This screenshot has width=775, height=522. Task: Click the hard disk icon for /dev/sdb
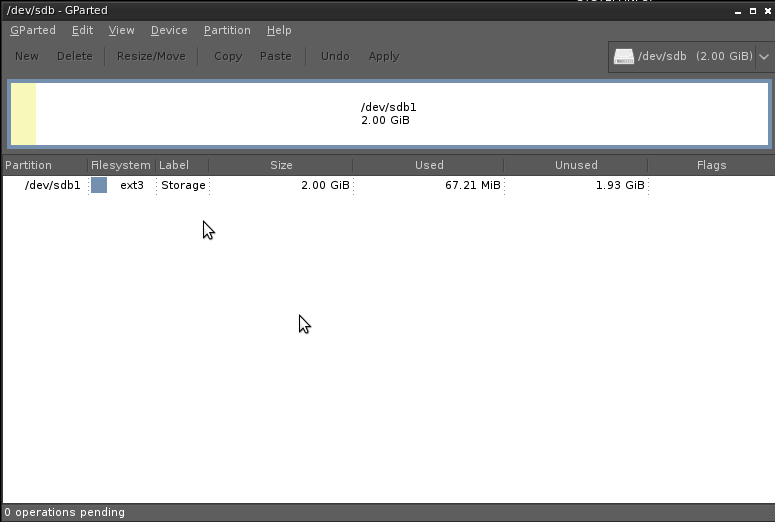pyautogui.click(x=624, y=56)
